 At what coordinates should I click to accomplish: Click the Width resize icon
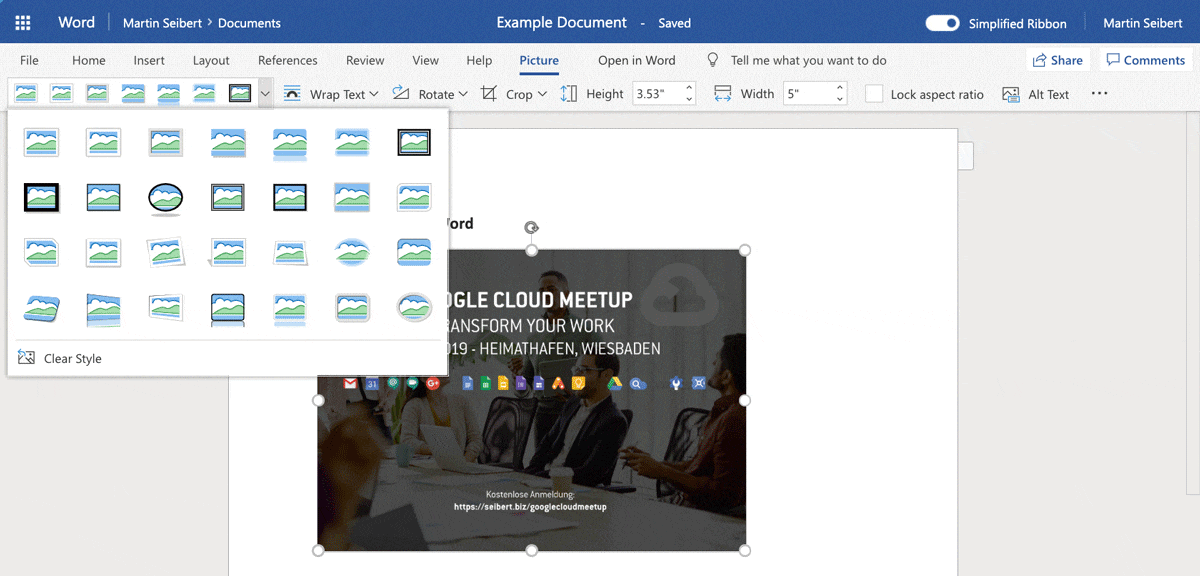pyautogui.click(x=723, y=93)
